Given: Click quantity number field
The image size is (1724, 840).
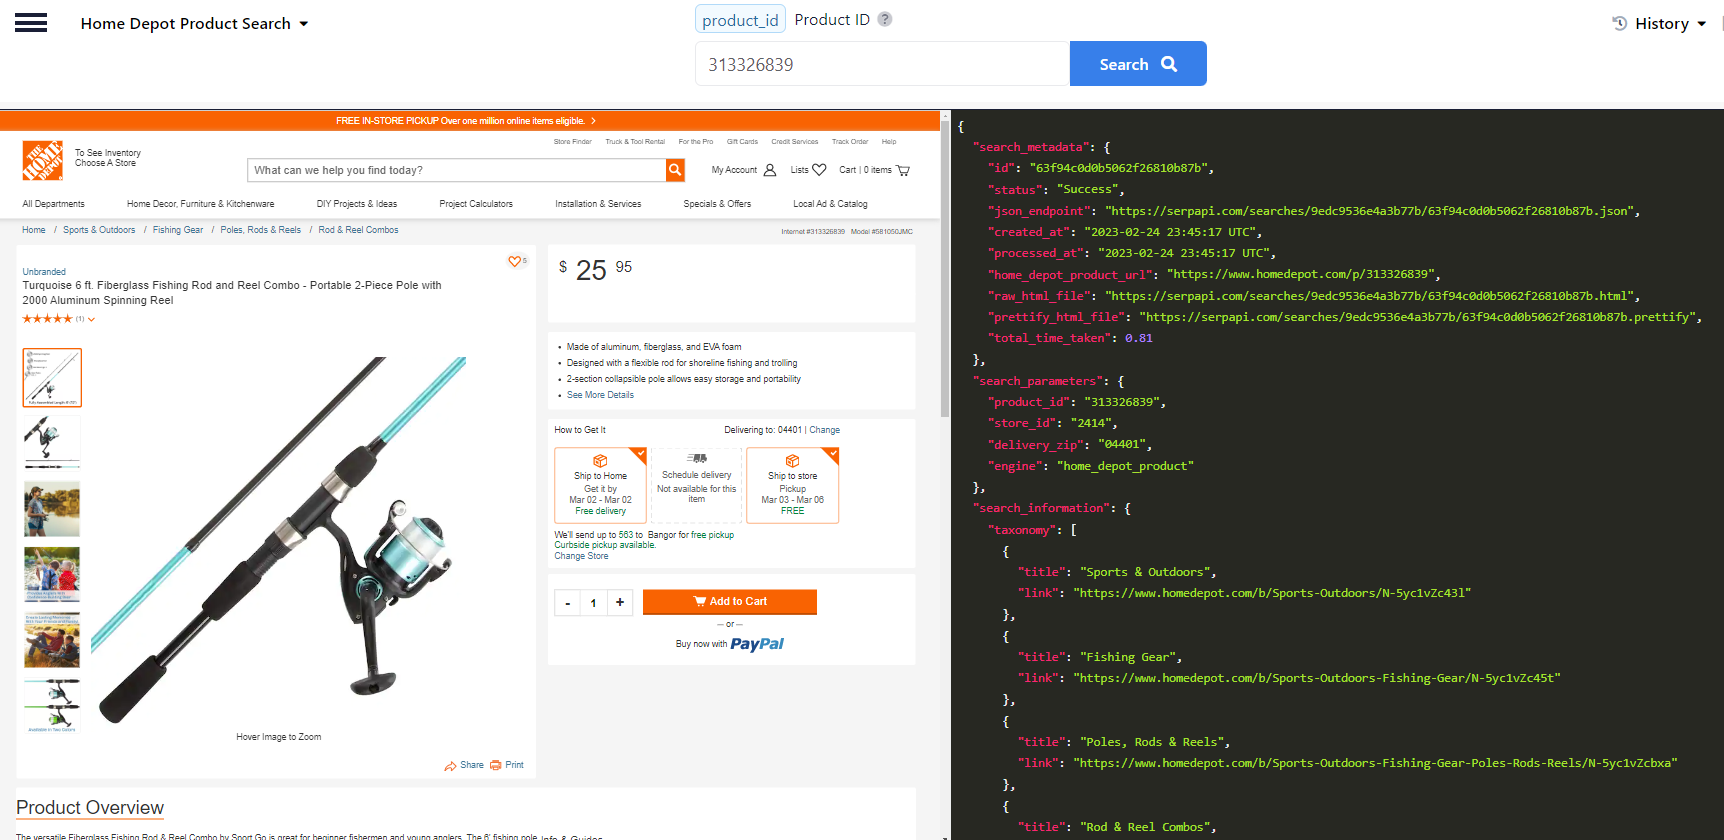Looking at the screenshot, I should pos(594,603).
